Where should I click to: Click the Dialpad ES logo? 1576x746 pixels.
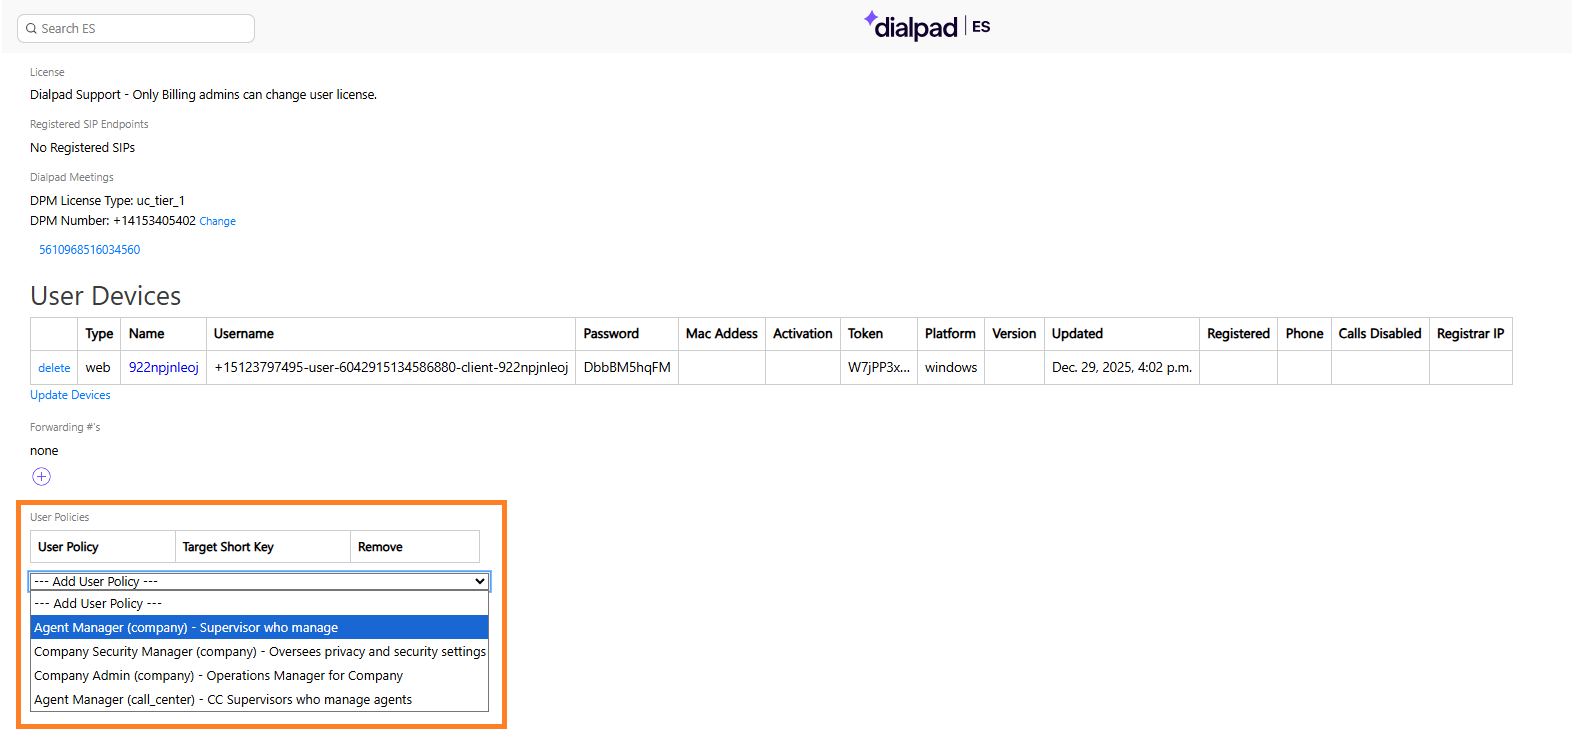point(927,26)
